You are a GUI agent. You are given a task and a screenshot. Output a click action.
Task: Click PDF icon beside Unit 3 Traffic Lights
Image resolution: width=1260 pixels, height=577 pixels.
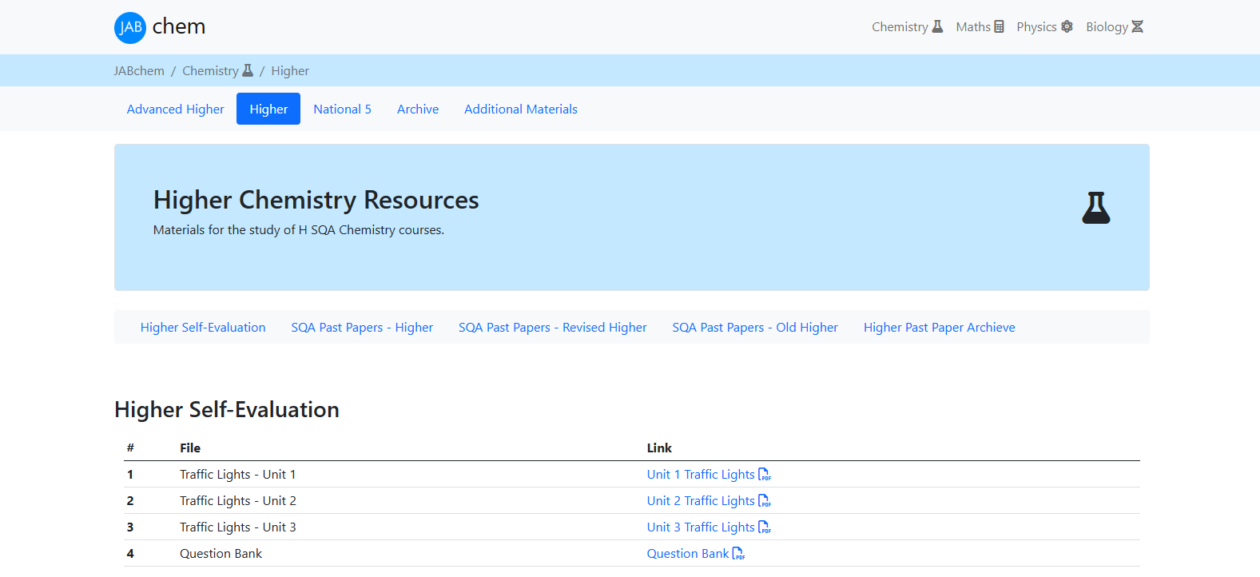[x=765, y=527]
